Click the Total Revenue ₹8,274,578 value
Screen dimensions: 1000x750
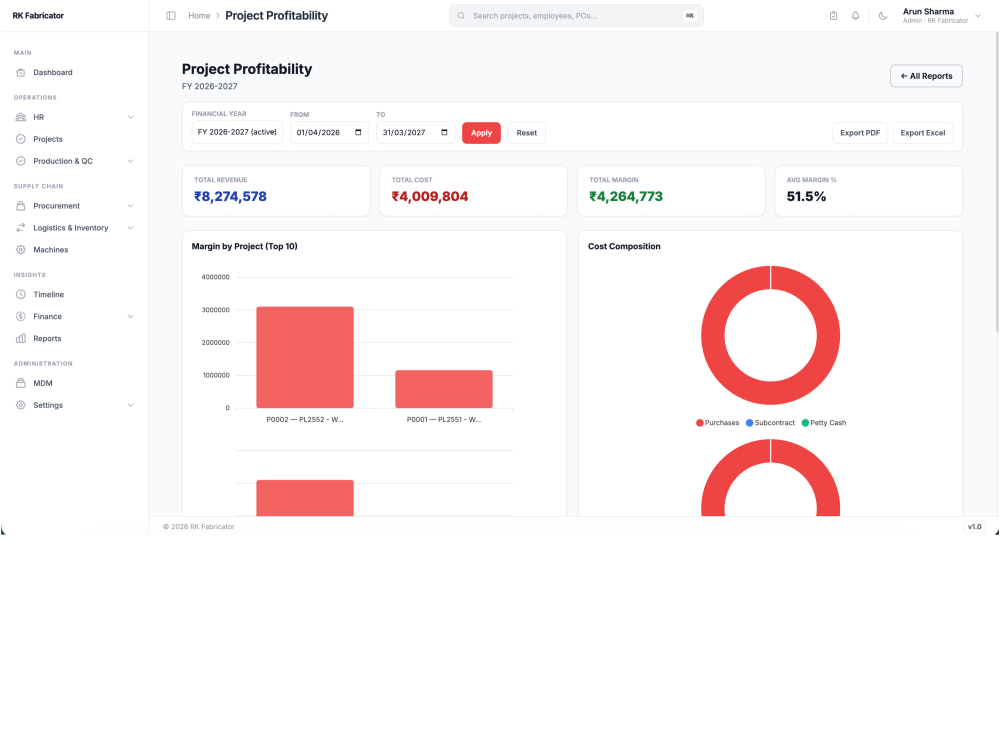230,196
